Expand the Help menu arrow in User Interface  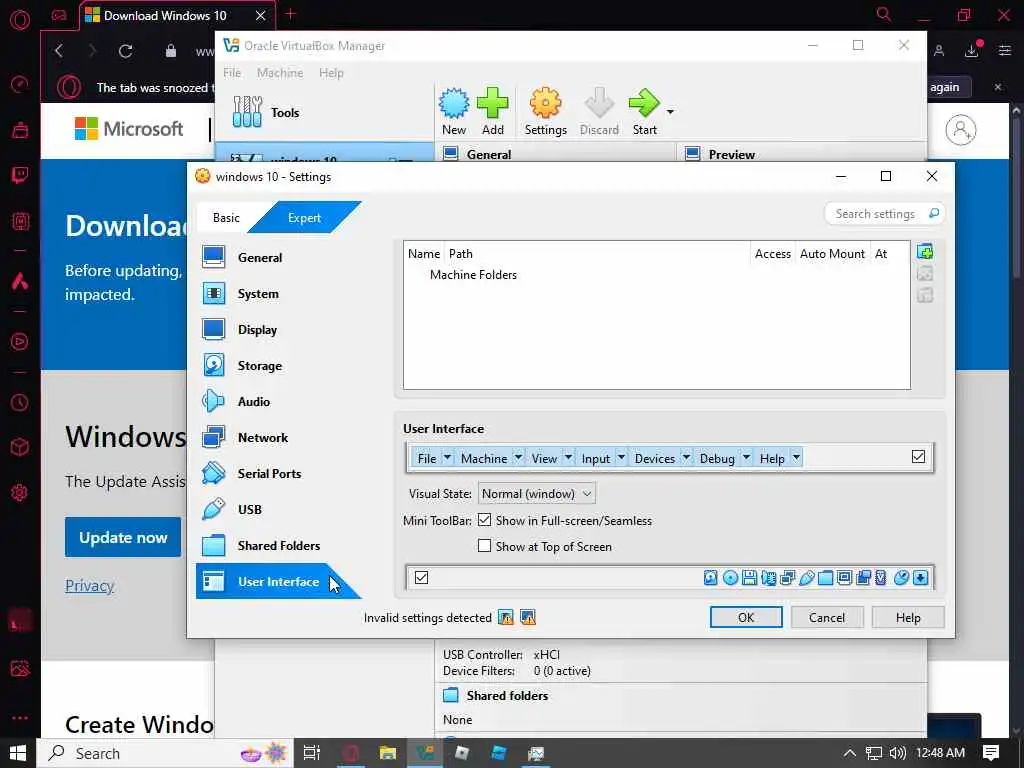796,458
